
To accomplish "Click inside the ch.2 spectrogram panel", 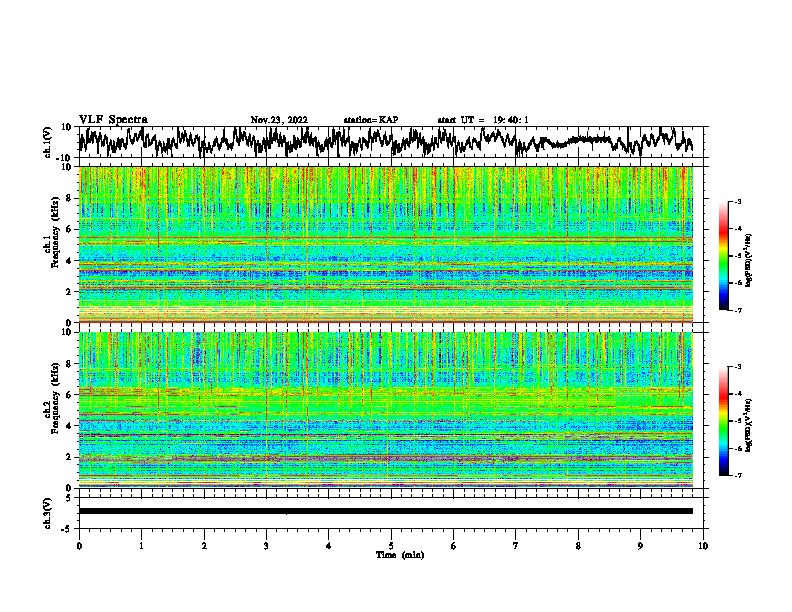I will [386, 410].
